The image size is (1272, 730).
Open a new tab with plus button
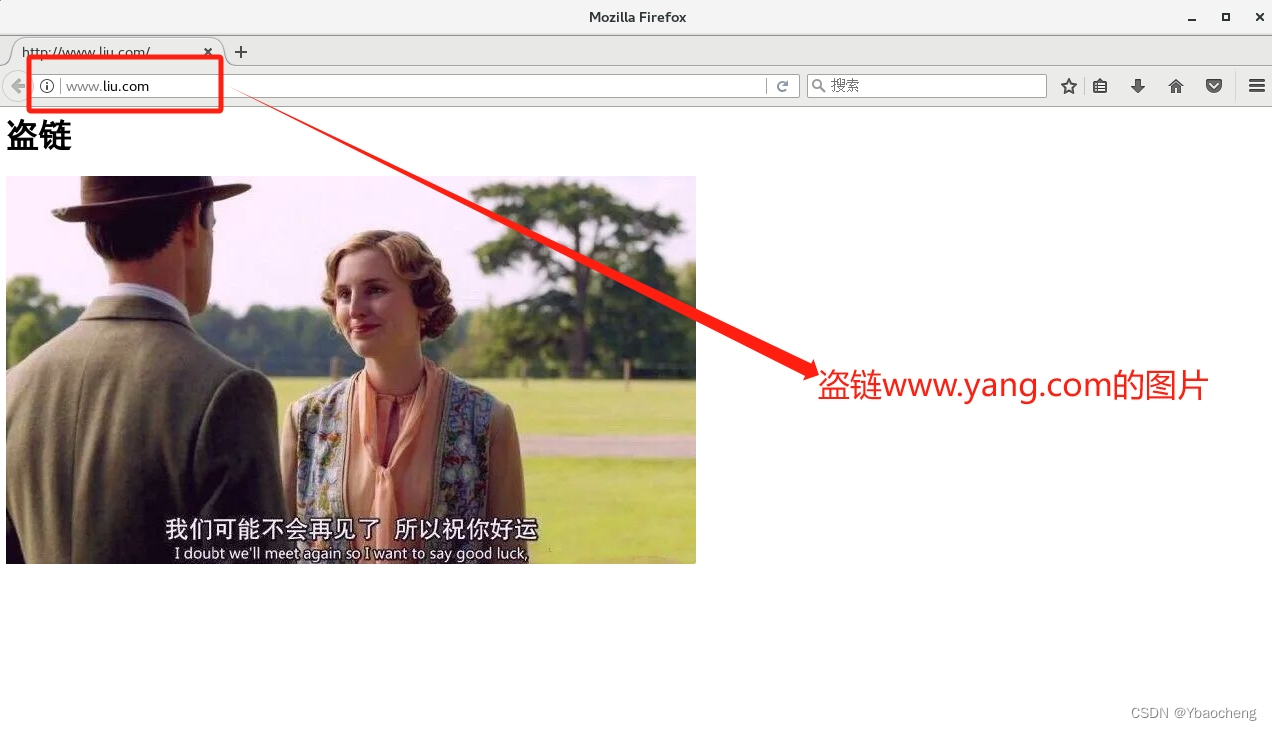click(x=240, y=52)
